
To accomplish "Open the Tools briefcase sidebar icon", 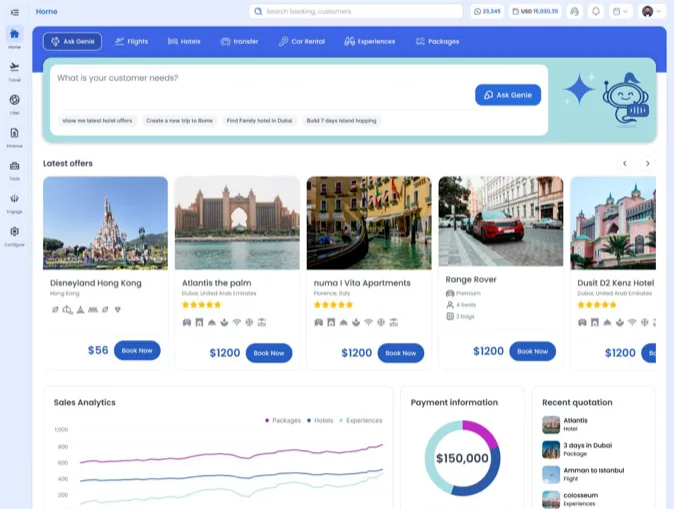I will (x=14, y=166).
